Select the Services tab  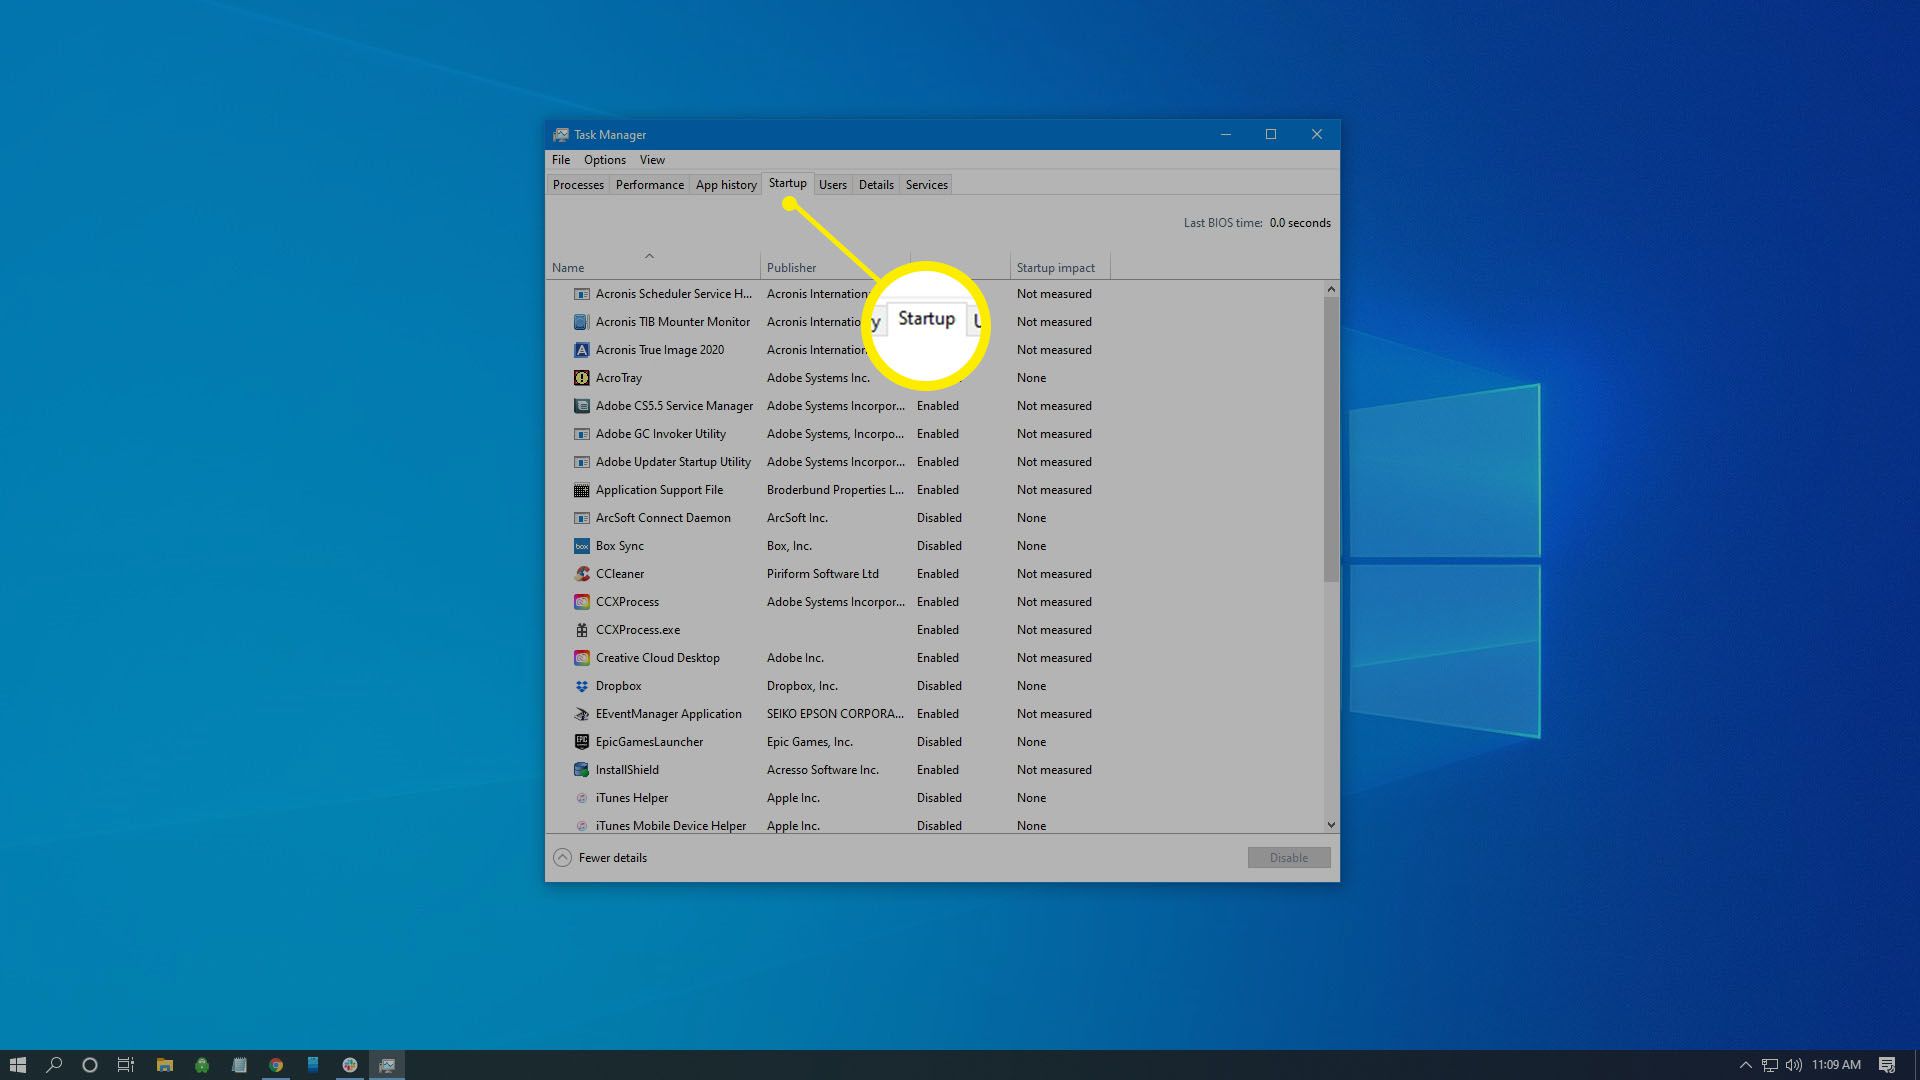click(x=924, y=185)
